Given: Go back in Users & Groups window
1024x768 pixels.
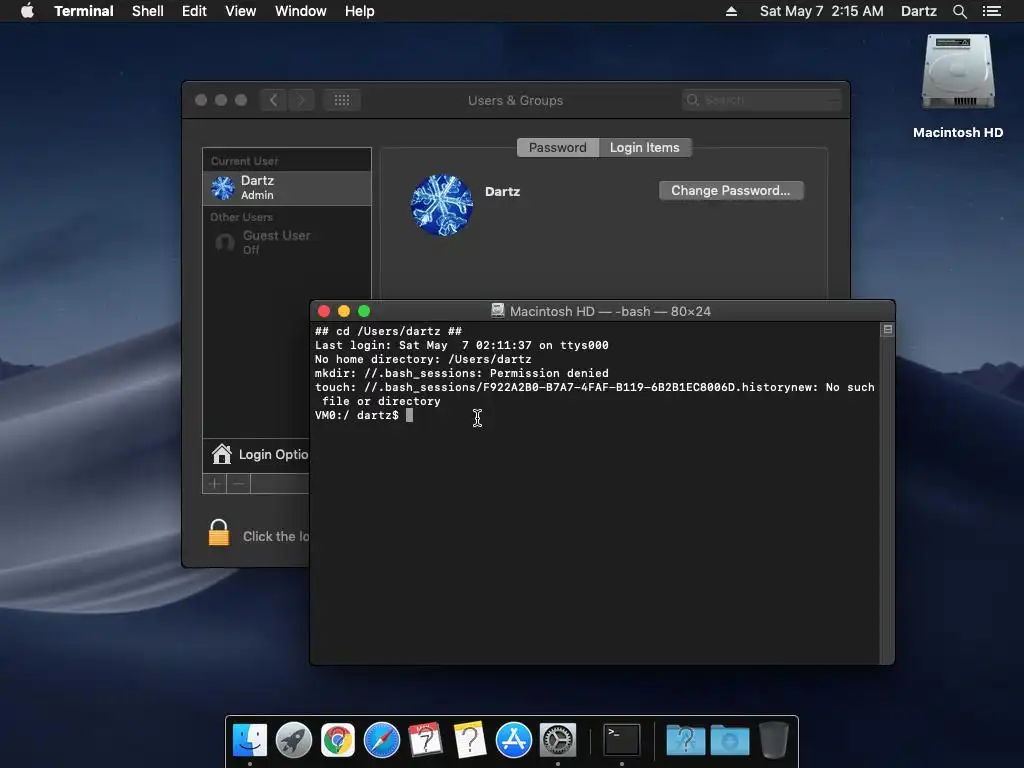Looking at the screenshot, I should (274, 100).
